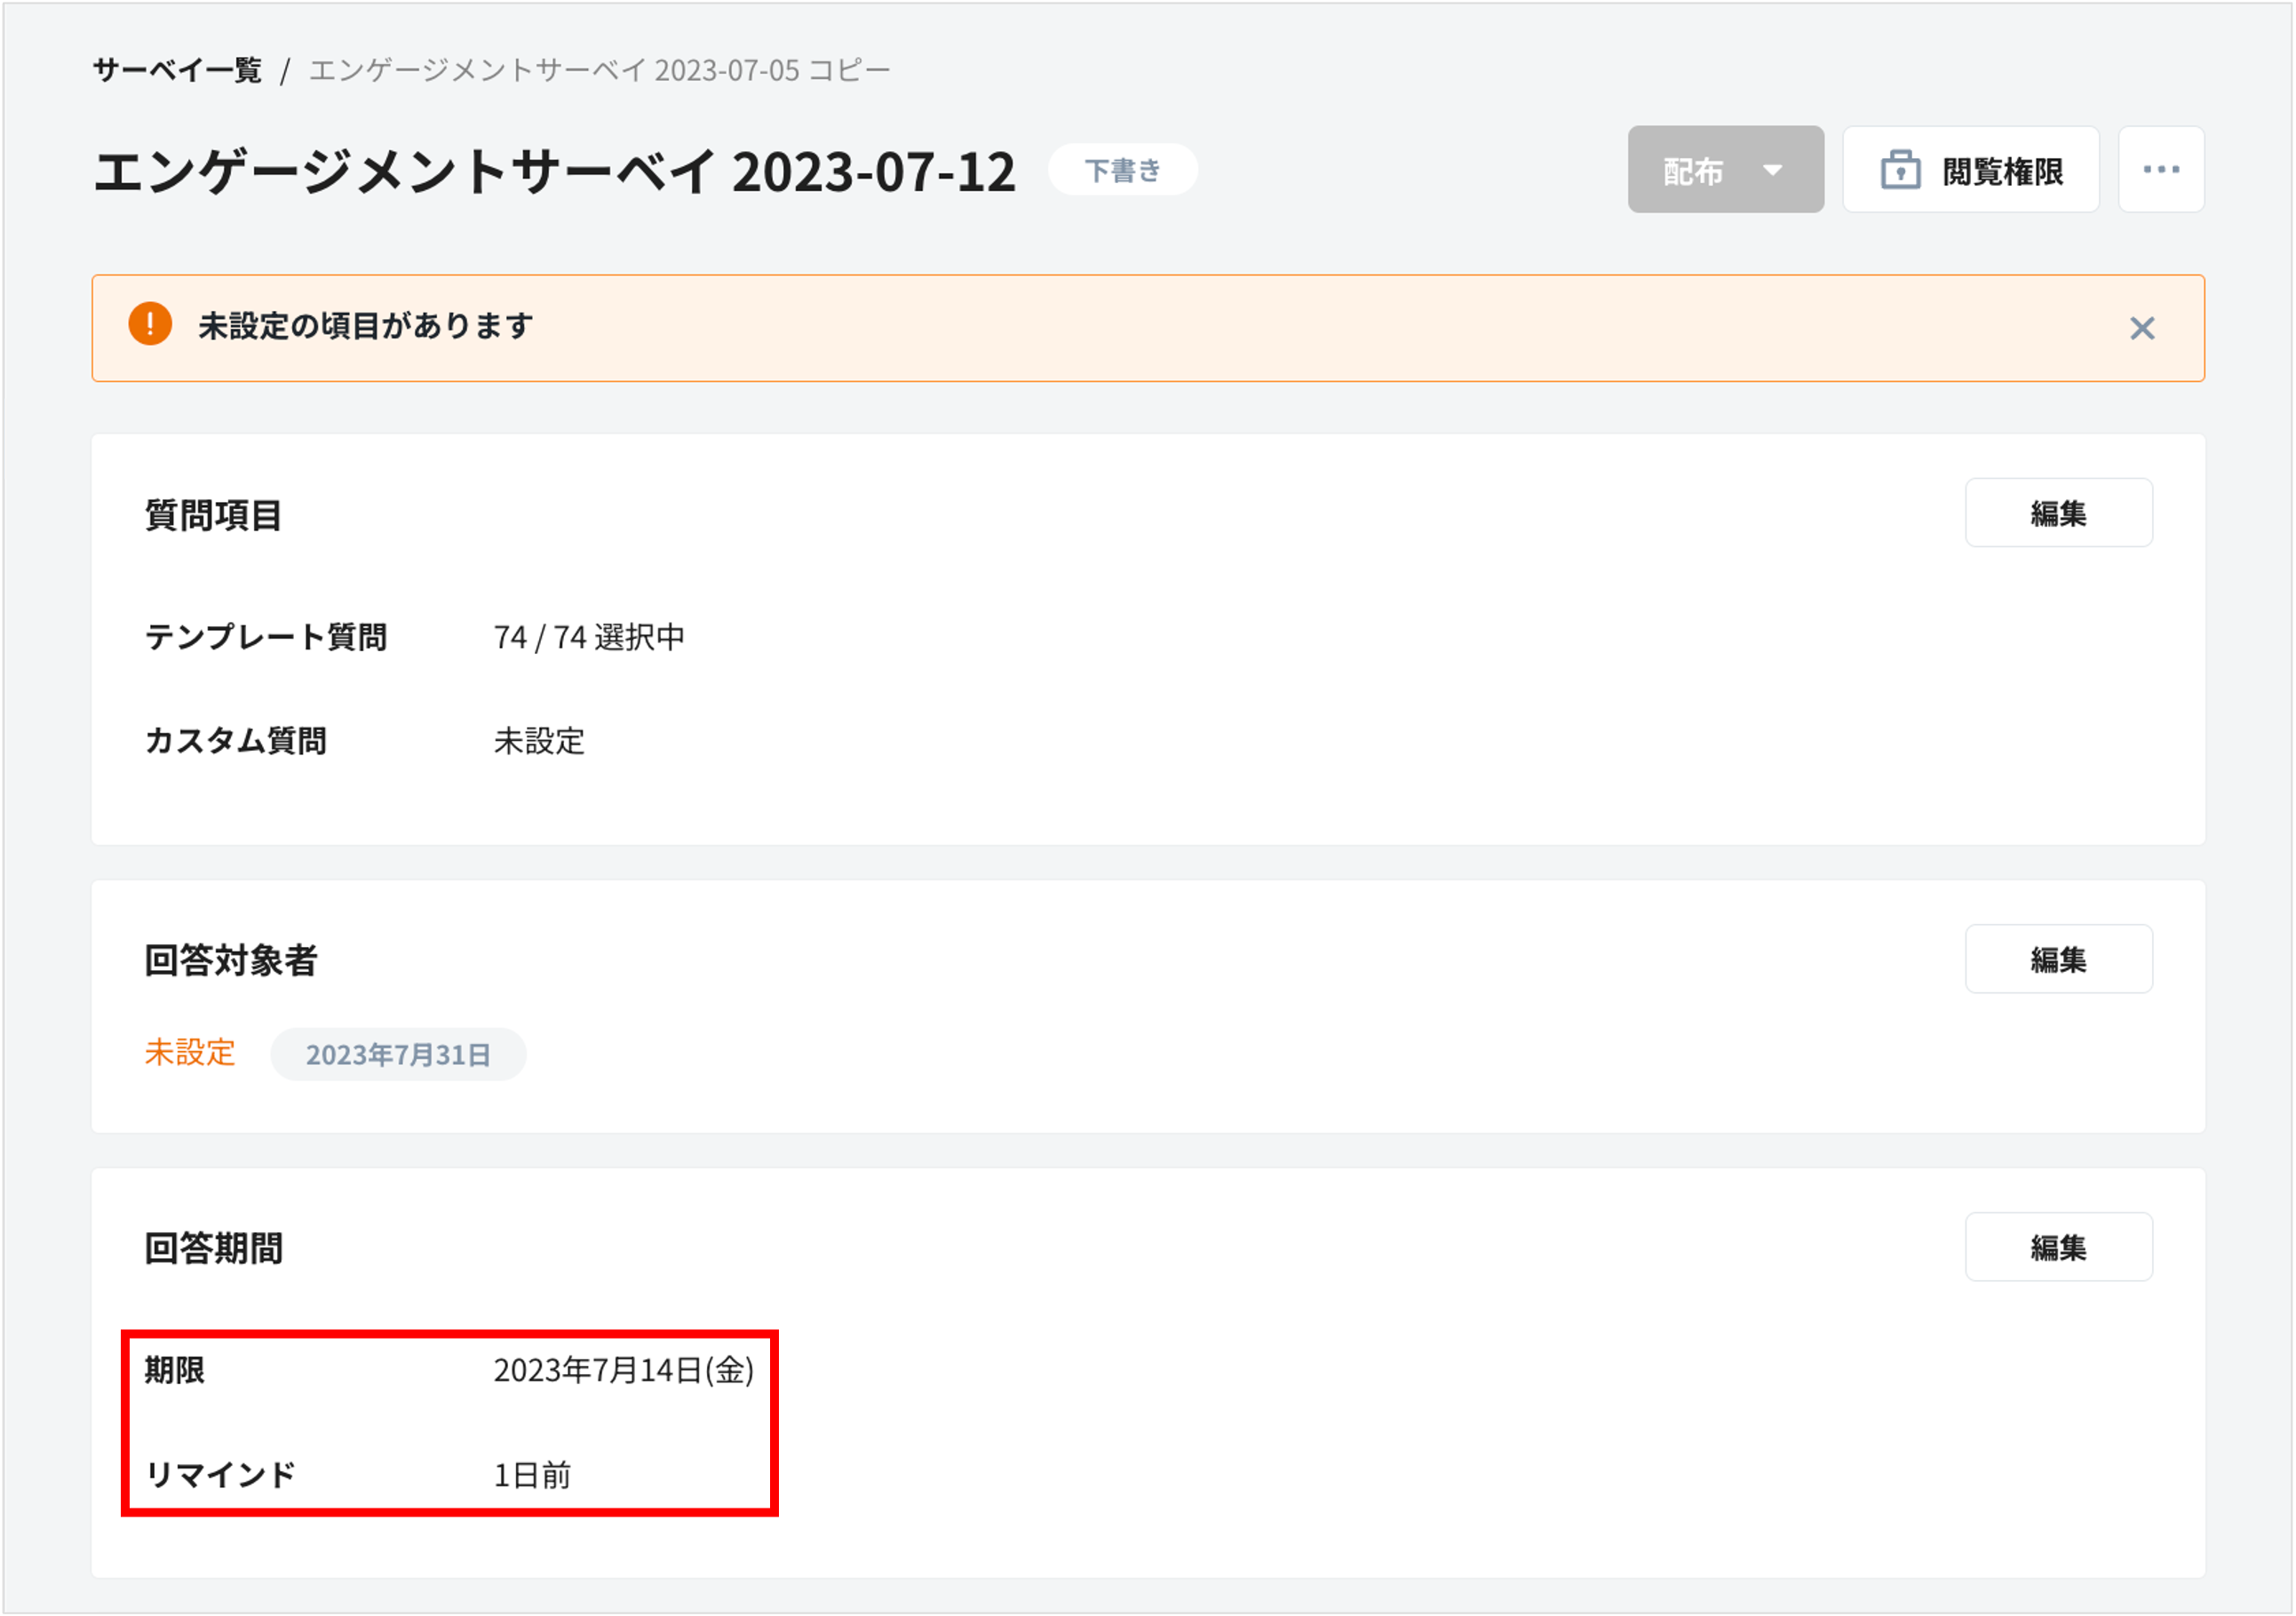Viewport: 2296px width, 1616px height.
Task: Dismiss the 未設定の項目 warning banner
Action: [2142, 328]
